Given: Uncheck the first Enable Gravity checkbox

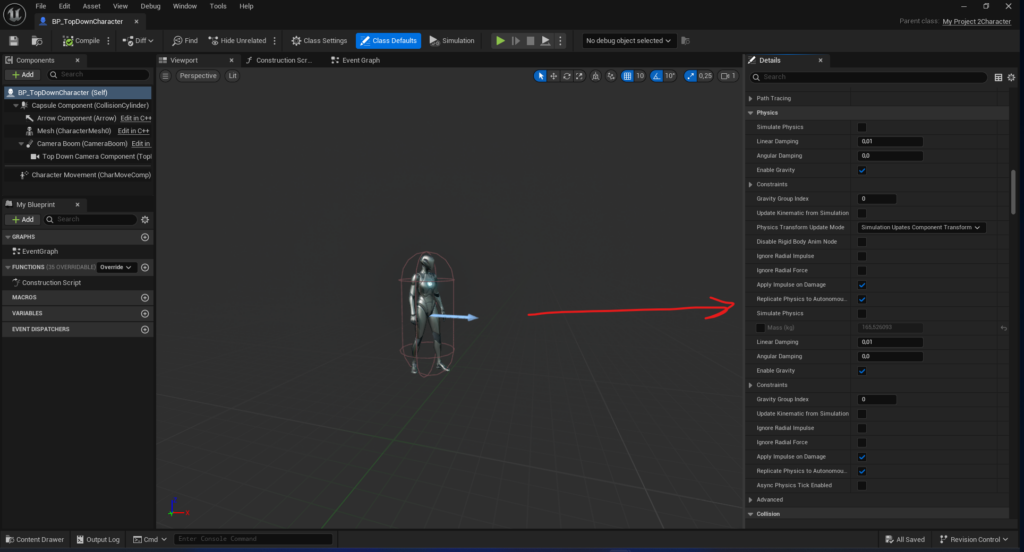Looking at the screenshot, I should click(x=862, y=170).
